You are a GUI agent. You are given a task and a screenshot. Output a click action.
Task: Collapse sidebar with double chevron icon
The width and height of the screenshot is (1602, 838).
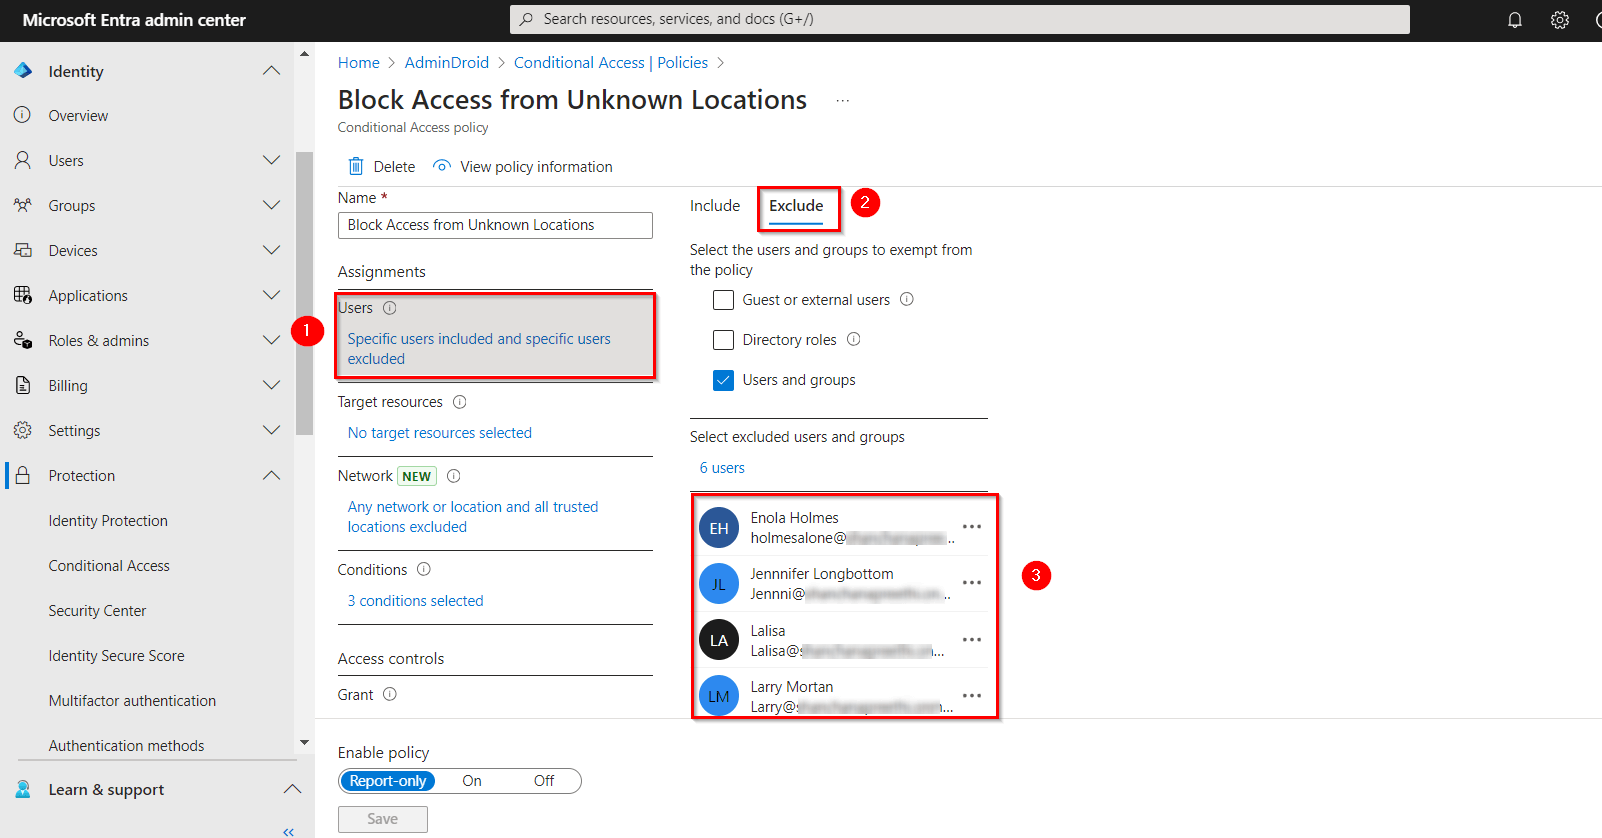pos(288,831)
